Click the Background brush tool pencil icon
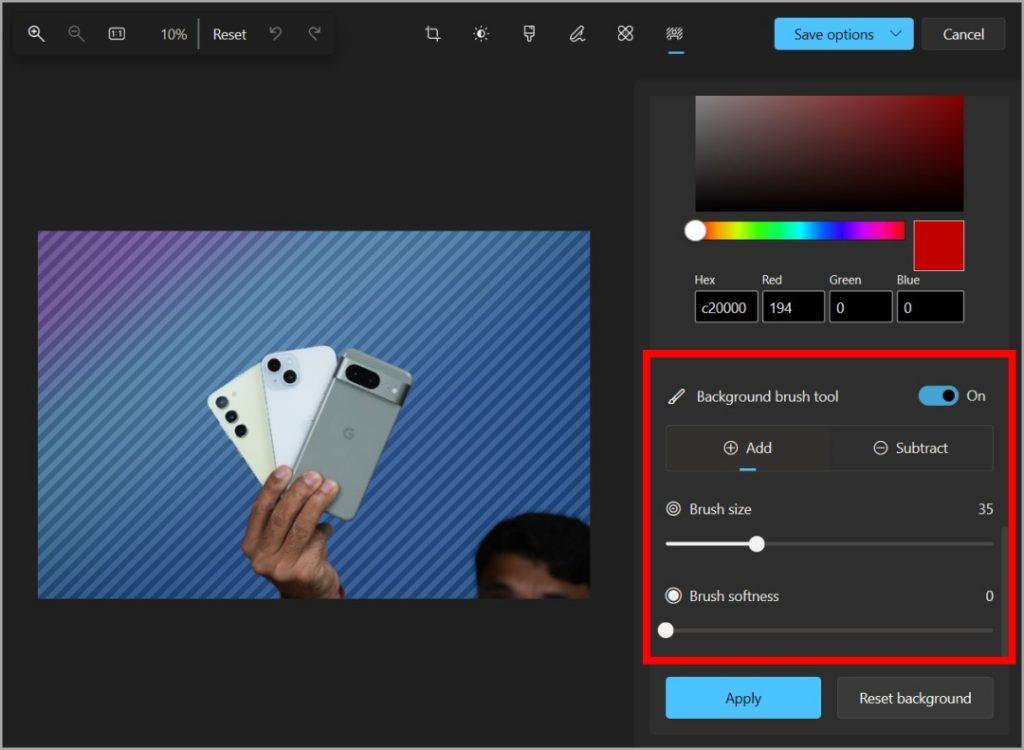The width and height of the screenshot is (1024, 750). (x=676, y=397)
